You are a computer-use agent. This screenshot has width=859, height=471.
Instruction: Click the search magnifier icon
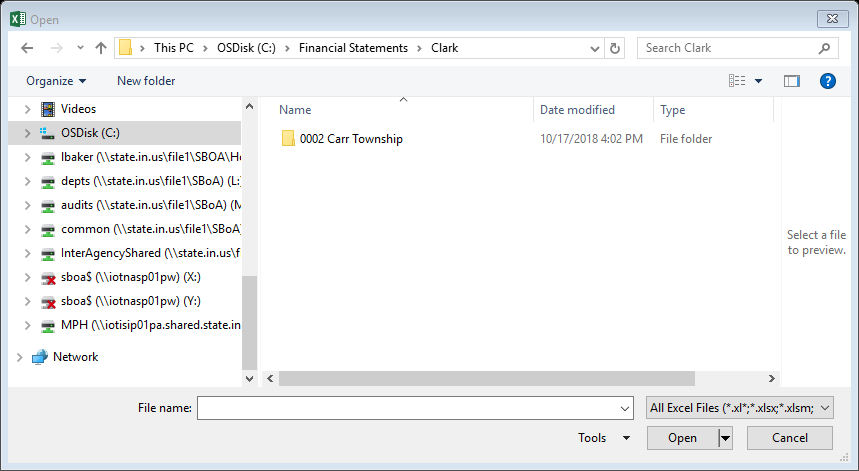click(x=824, y=48)
